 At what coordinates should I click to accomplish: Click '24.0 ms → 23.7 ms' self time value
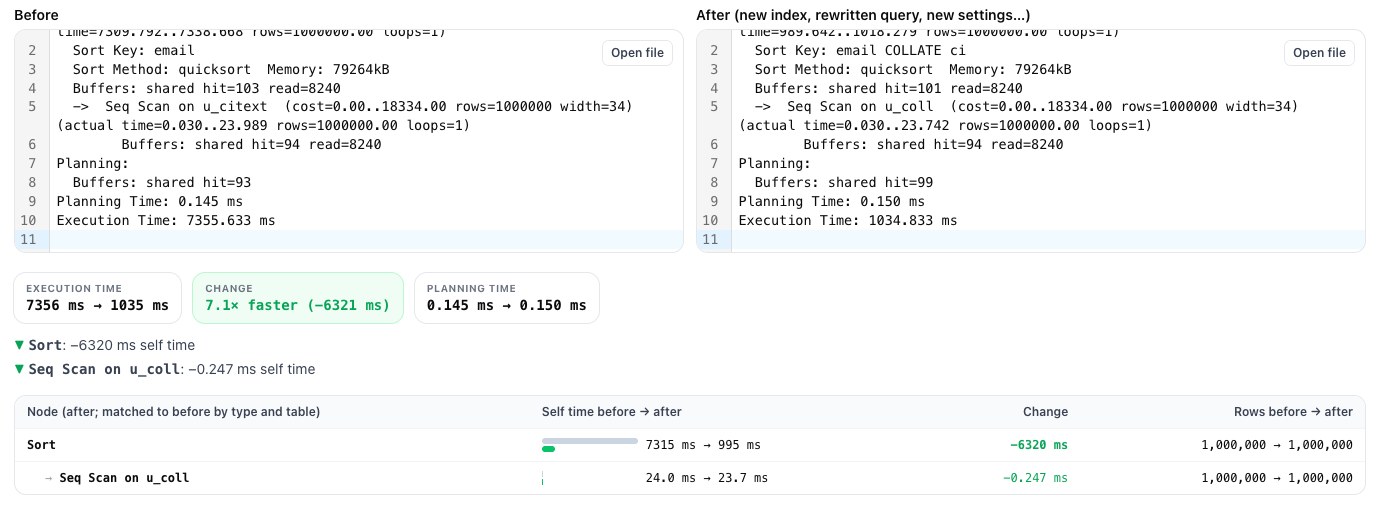(707, 478)
